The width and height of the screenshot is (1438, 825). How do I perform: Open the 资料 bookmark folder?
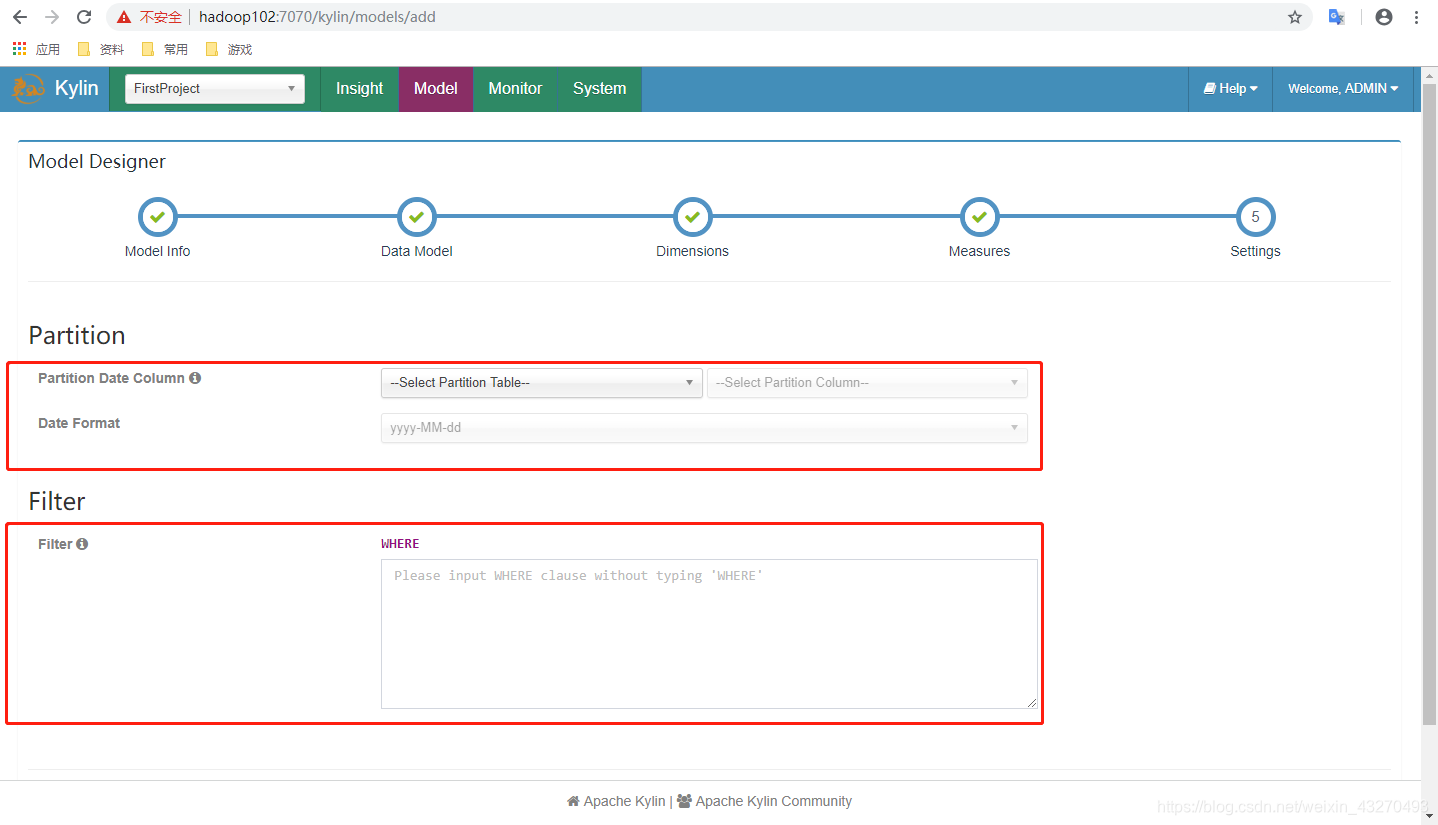tap(101, 49)
